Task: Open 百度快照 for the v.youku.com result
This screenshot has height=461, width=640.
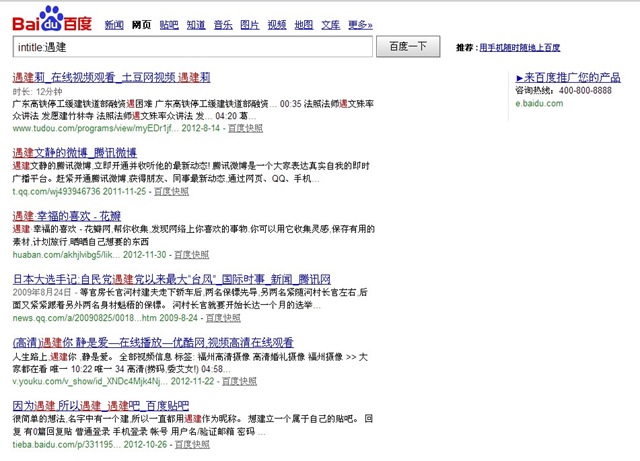Action: tap(239, 381)
